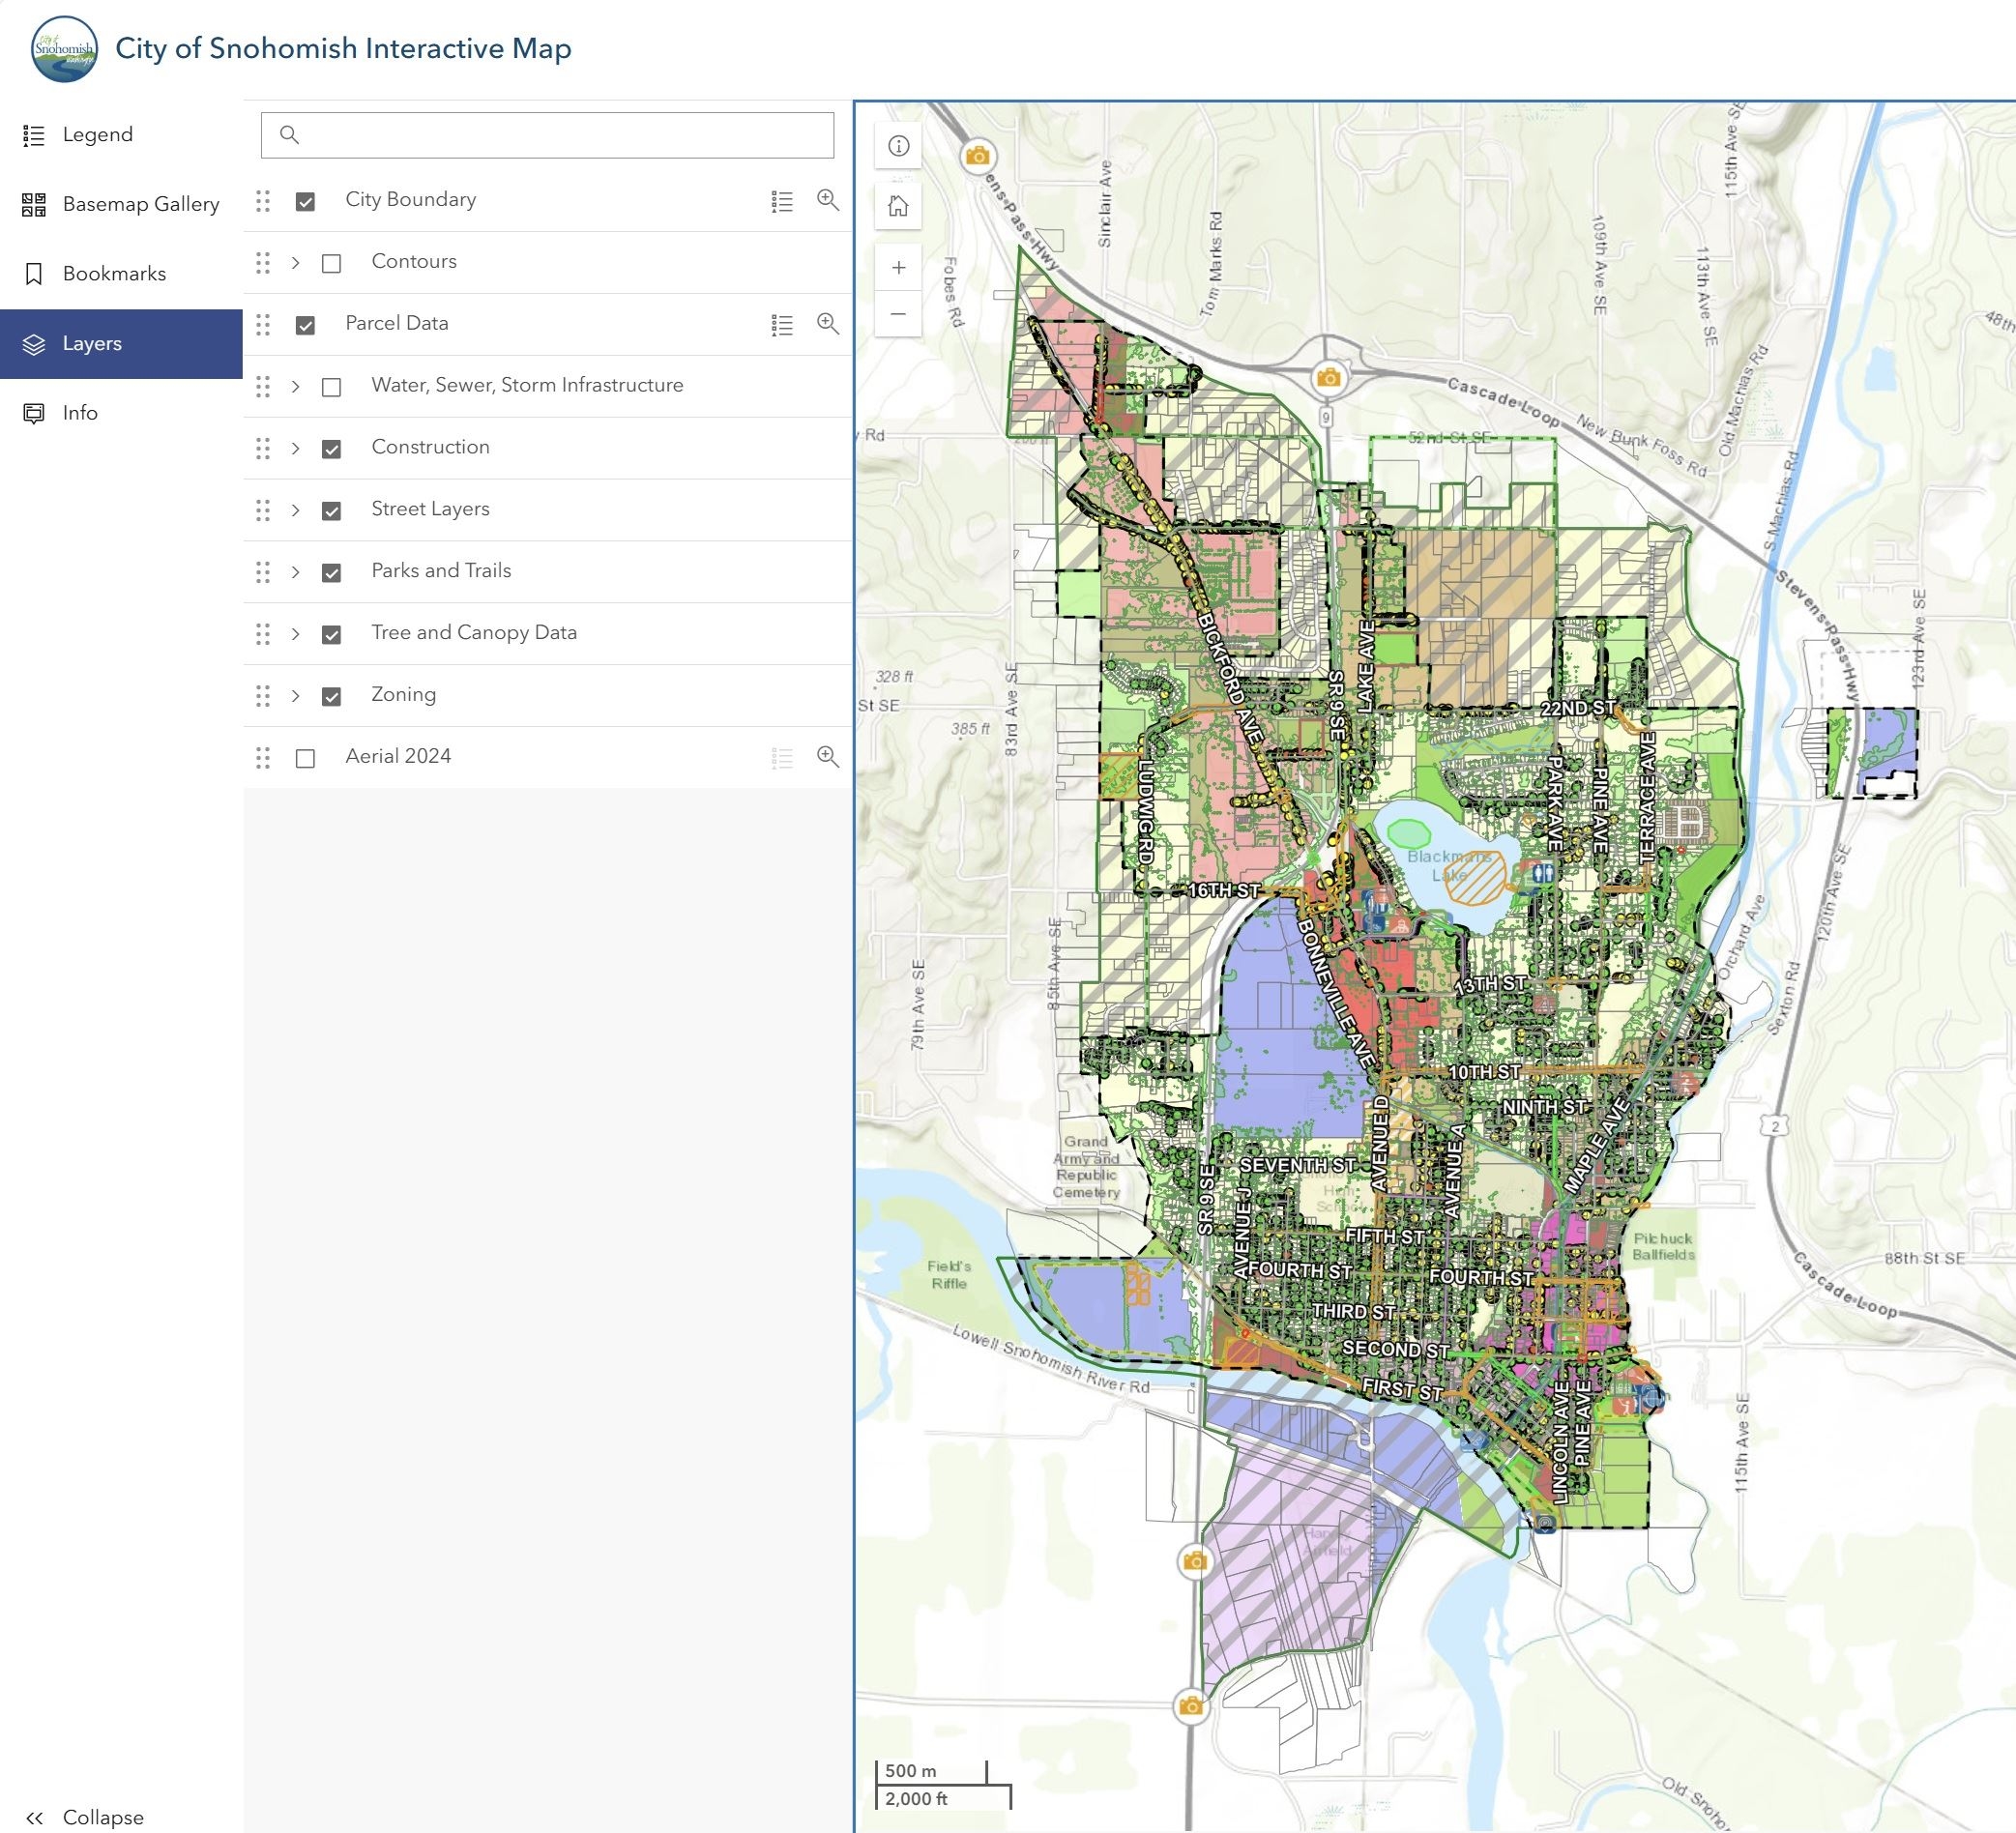Expand the Water, Sewer, Storm Infrastructure group
This screenshot has height=1833, width=2016.
(295, 386)
